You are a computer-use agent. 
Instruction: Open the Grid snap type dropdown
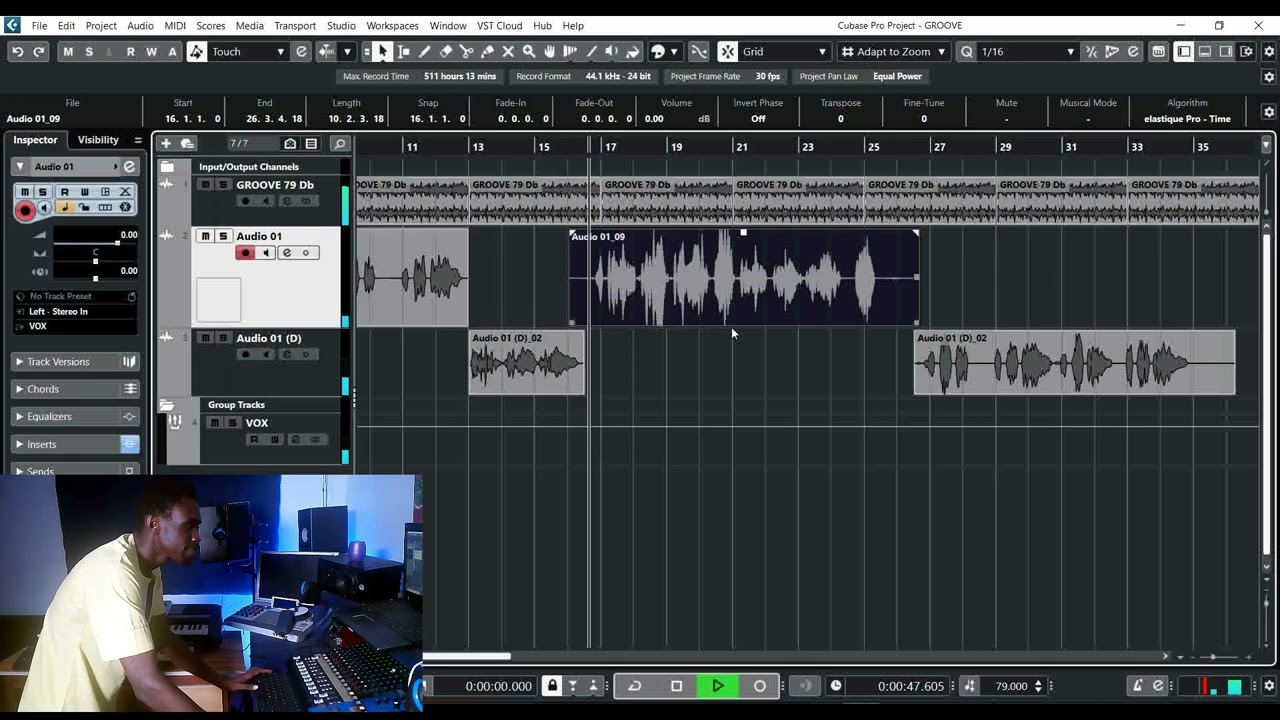[x=785, y=52]
